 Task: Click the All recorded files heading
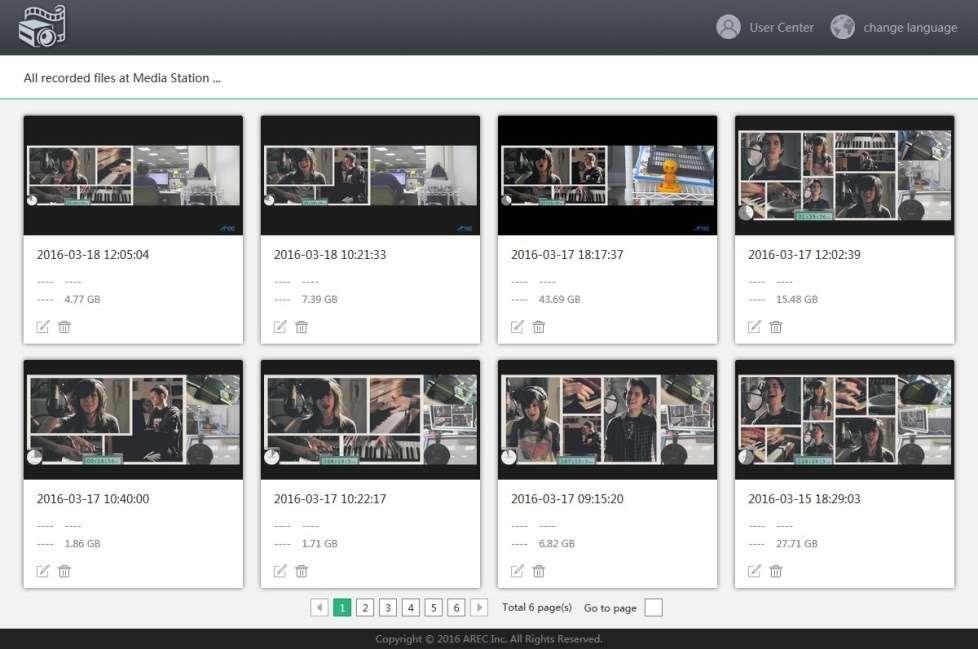(122, 78)
